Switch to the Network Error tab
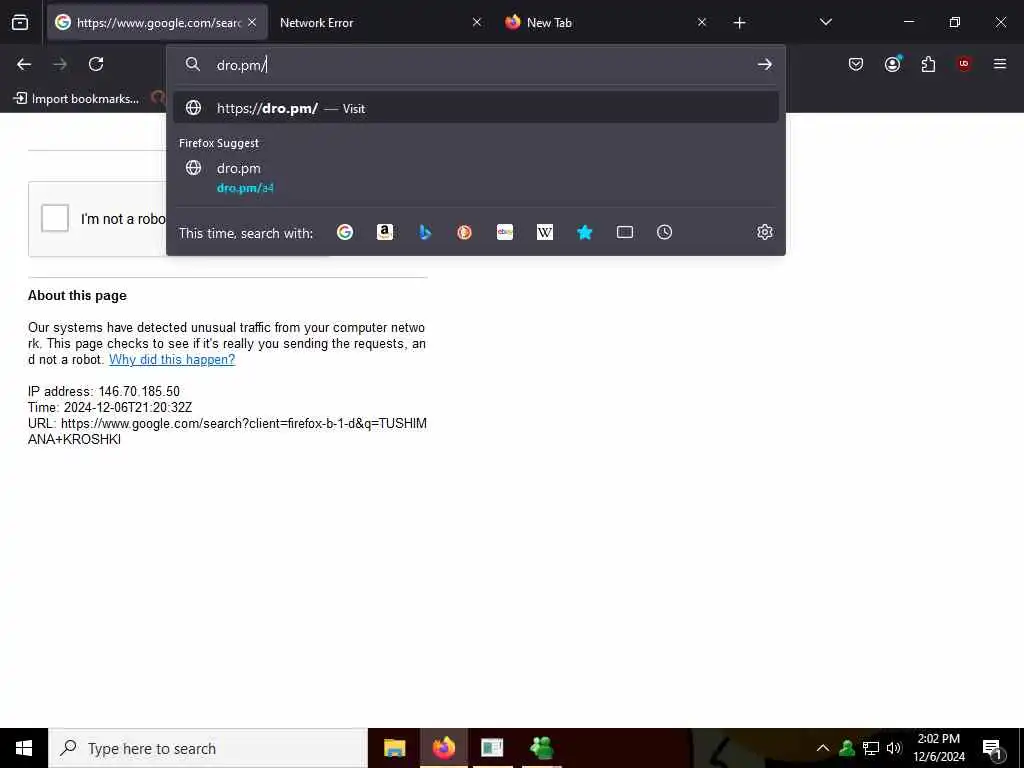 379,22
